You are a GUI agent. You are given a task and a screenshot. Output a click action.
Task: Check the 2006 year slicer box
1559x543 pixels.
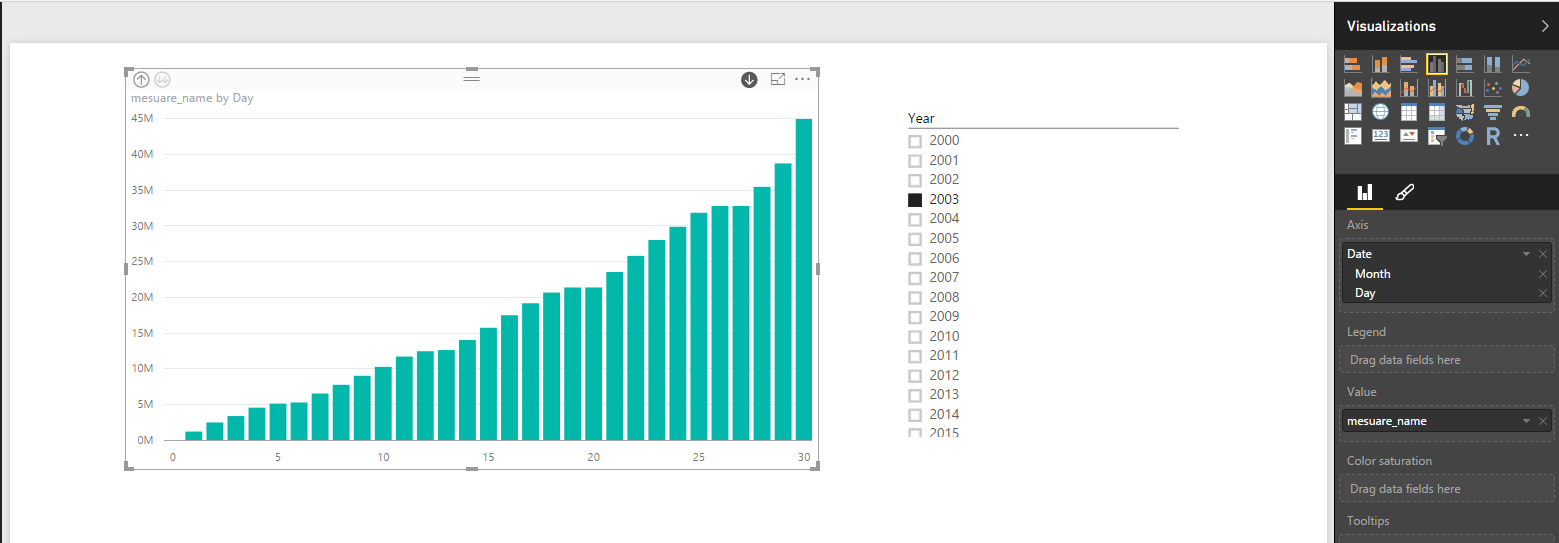[914, 259]
